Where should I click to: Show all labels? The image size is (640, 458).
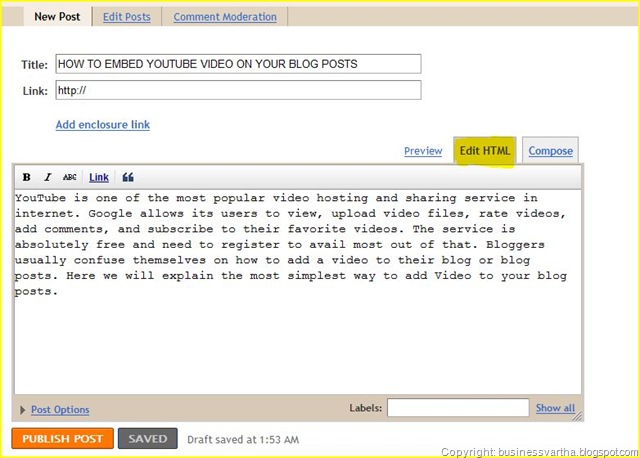[555, 408]
